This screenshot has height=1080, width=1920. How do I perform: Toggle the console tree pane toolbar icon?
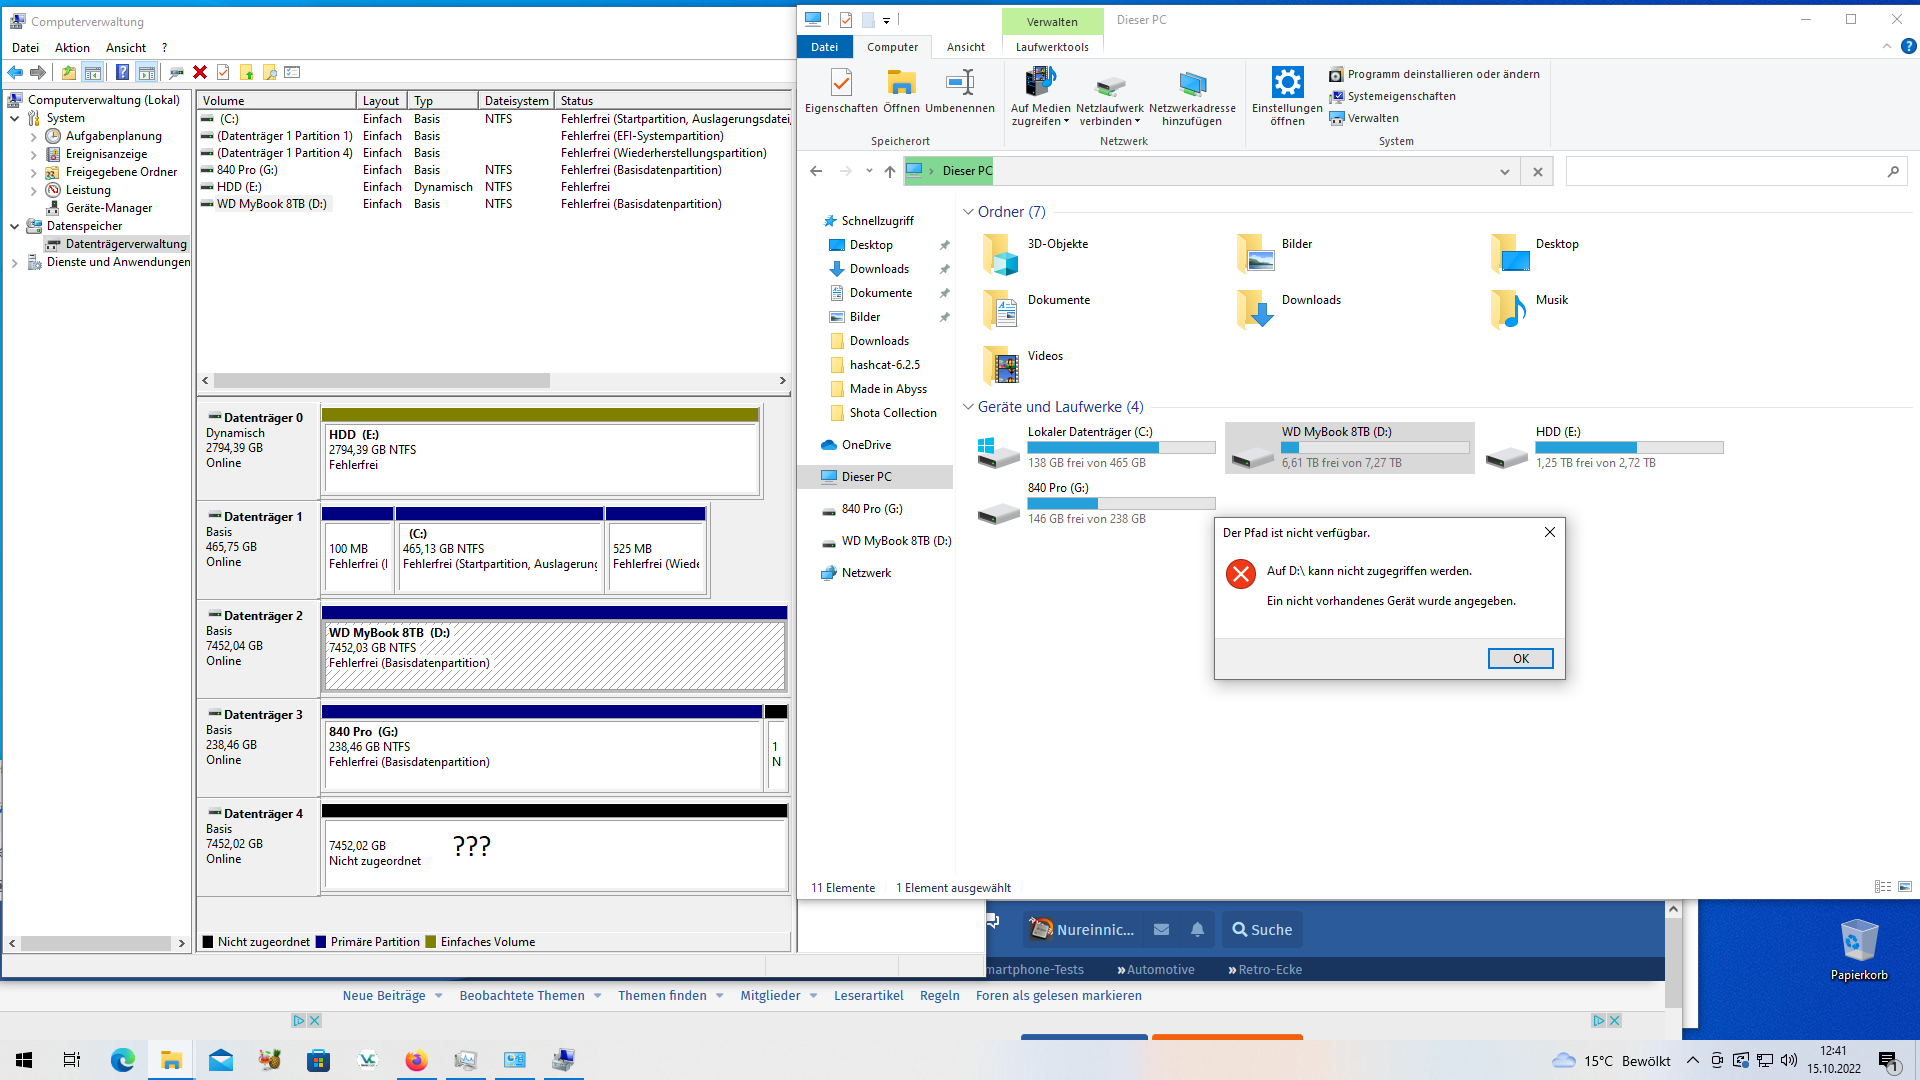click(x=92, y=72)
